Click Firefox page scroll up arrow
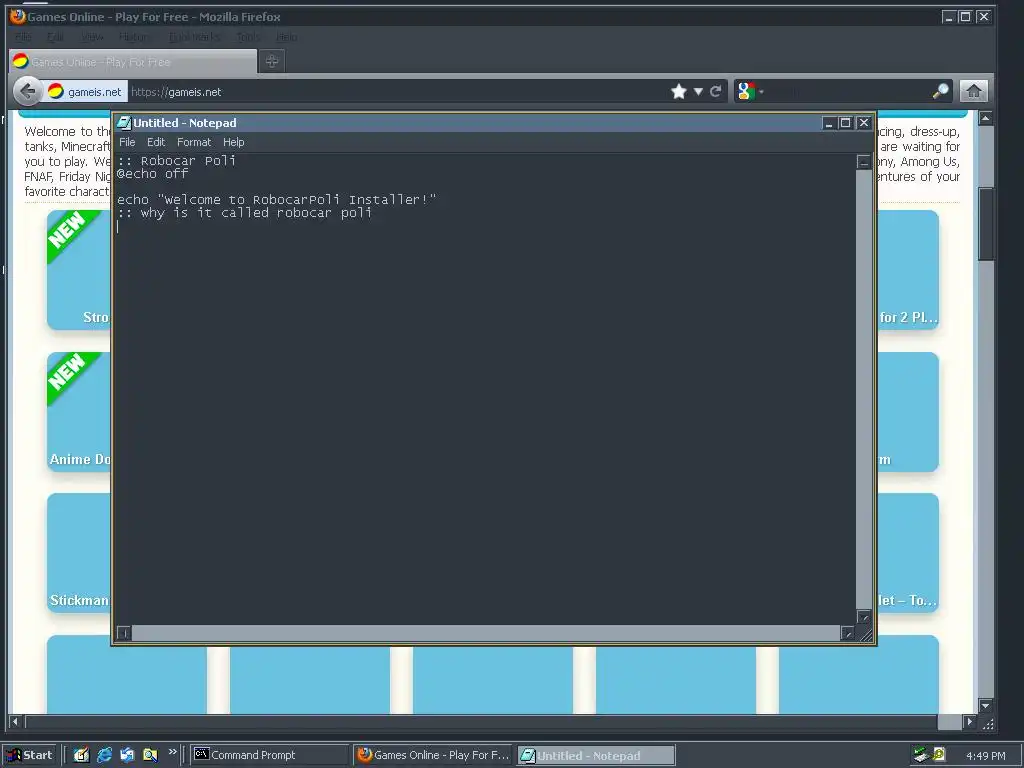 point(985,118)
